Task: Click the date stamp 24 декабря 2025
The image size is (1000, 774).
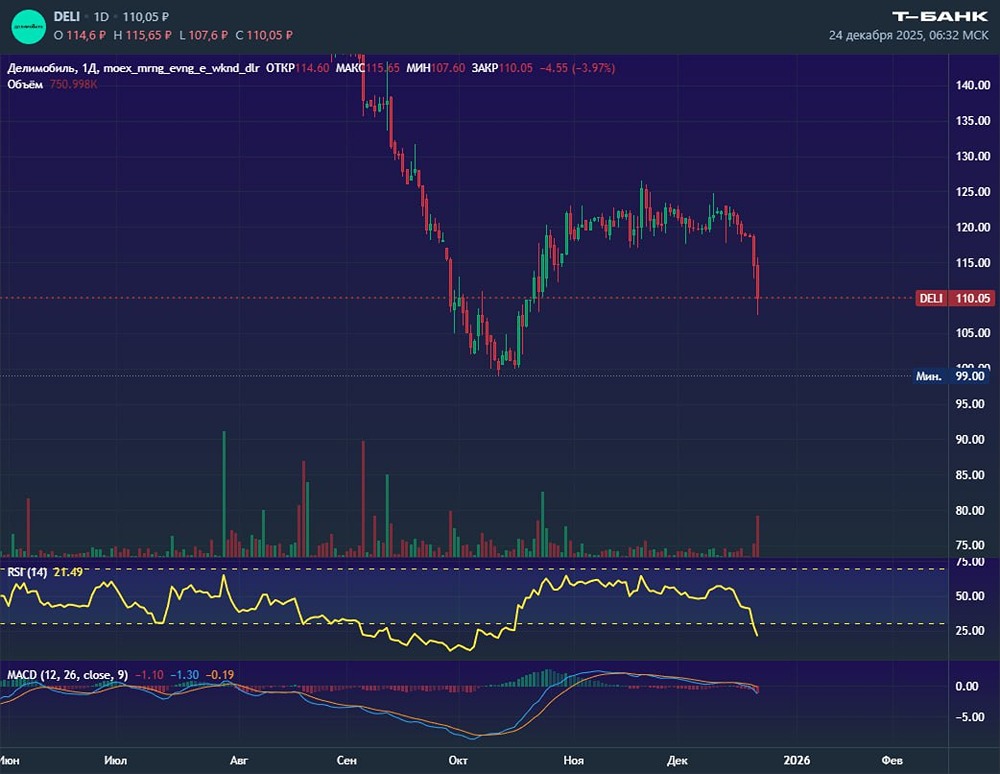Action: click(876, 35)
